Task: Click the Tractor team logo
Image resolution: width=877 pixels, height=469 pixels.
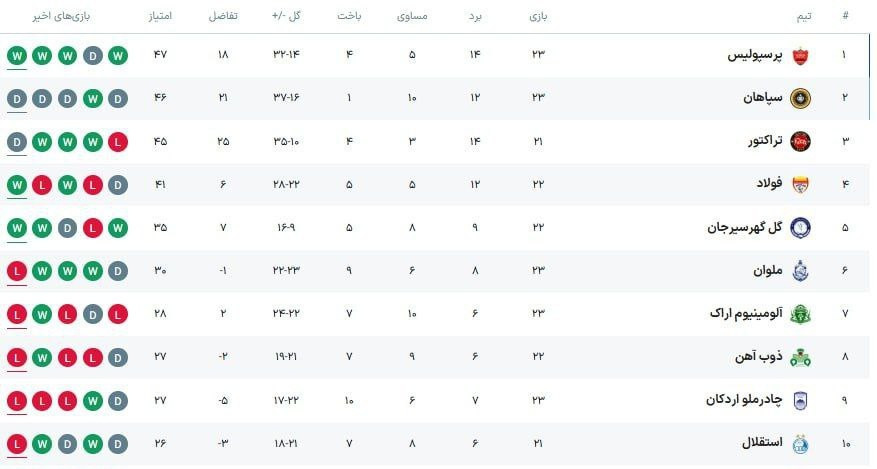Action: 800,141
